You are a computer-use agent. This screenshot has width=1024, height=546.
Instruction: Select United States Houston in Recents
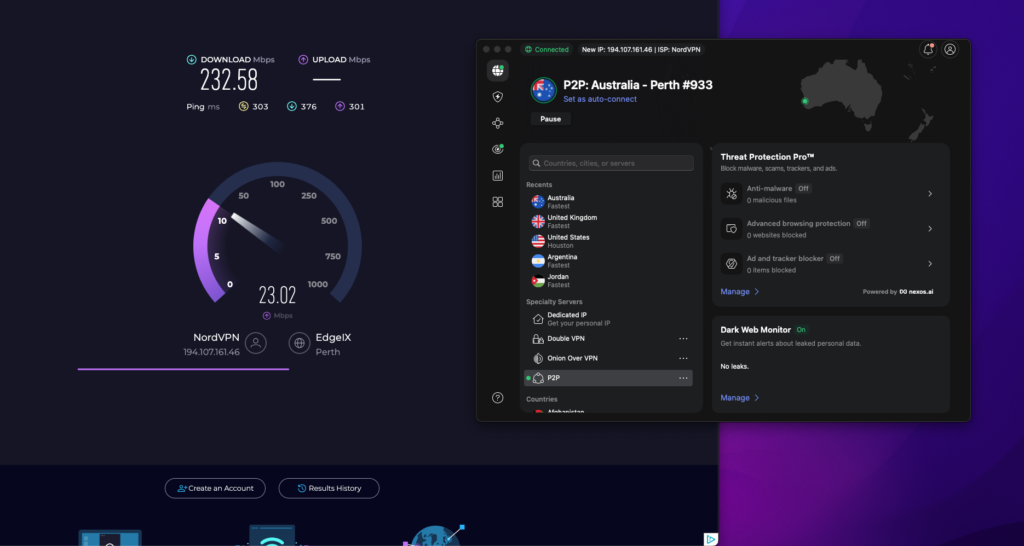point(611,241)
